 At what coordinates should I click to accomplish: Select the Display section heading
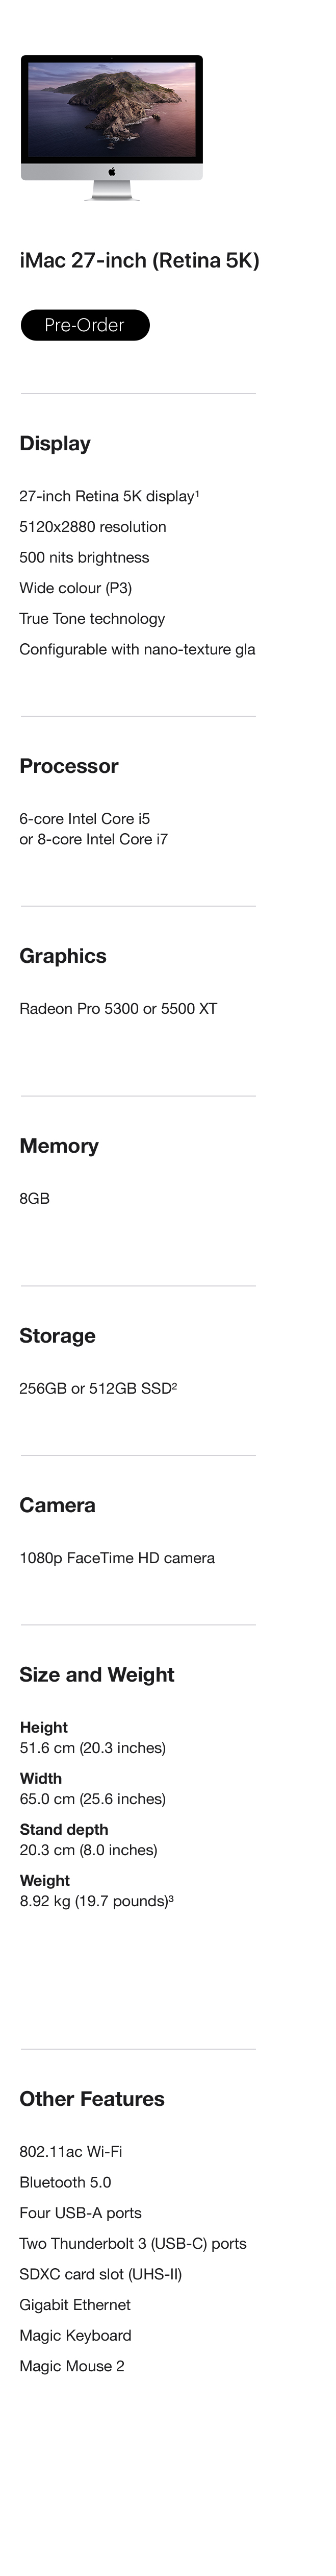click(55, 443)
